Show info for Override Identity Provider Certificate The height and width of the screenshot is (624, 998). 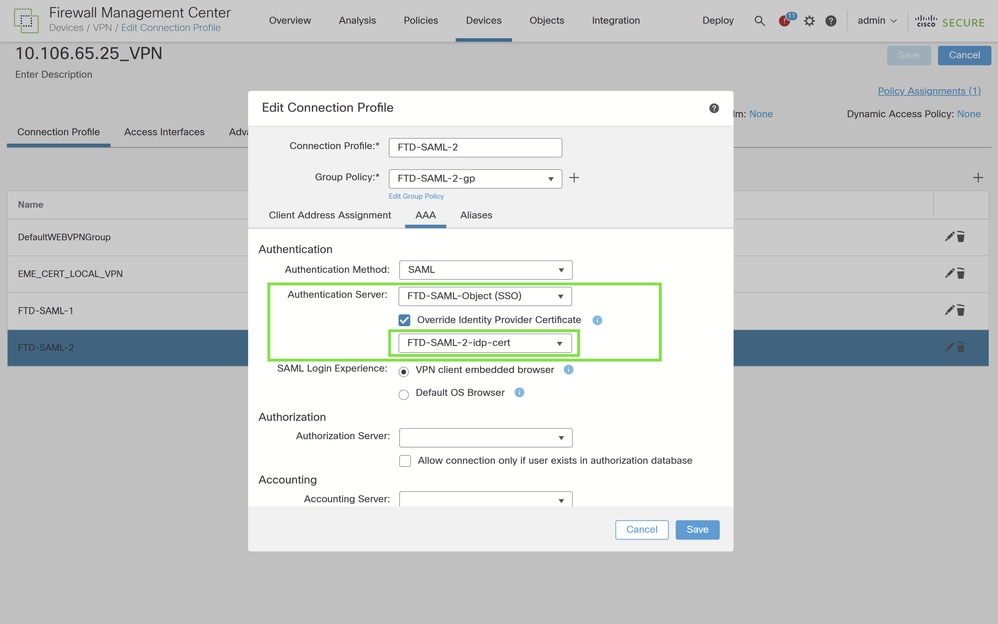(597, 320)
